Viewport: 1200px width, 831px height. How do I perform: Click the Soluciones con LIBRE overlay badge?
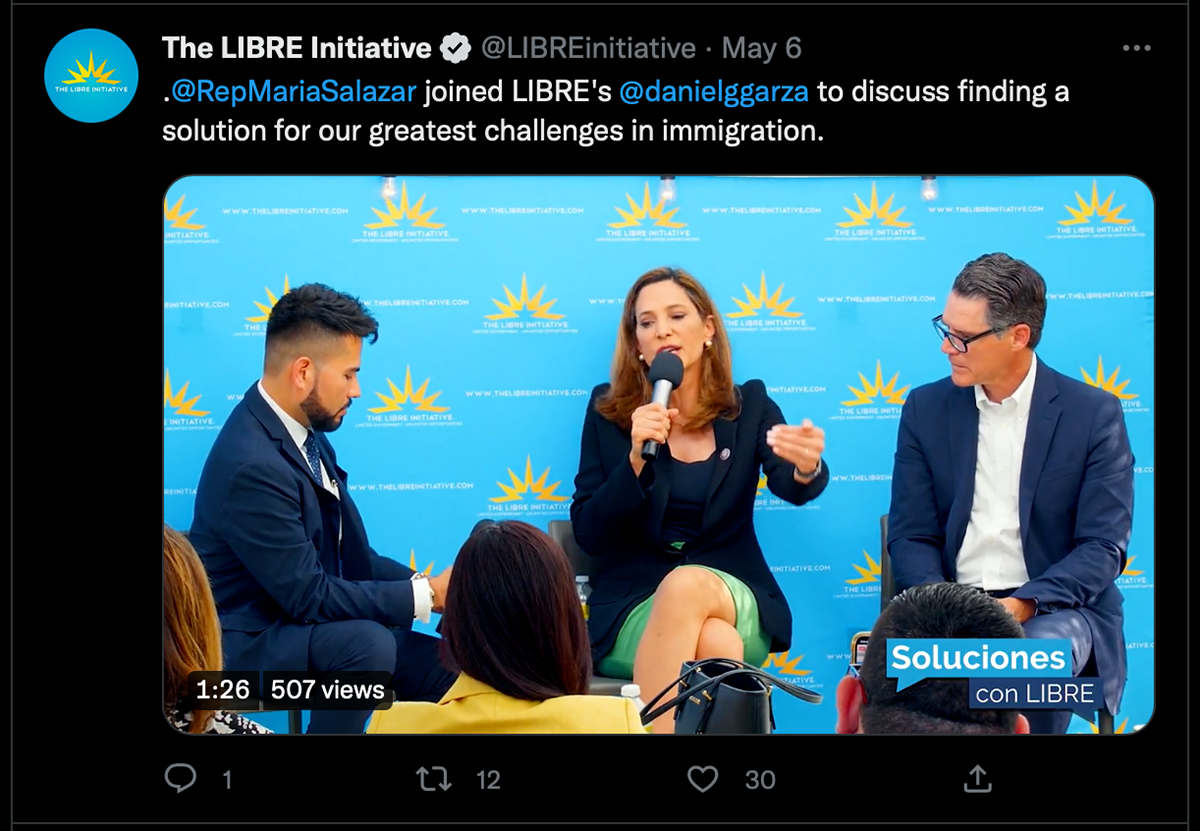pyautogui.click(x=995, y=675)
